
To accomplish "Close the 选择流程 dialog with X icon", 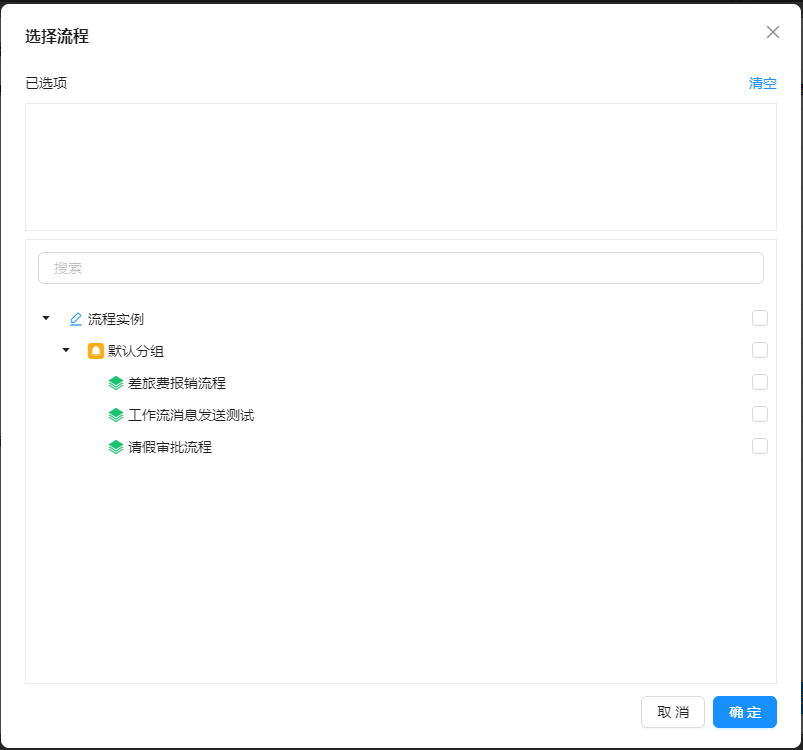I will coord(772,32).
